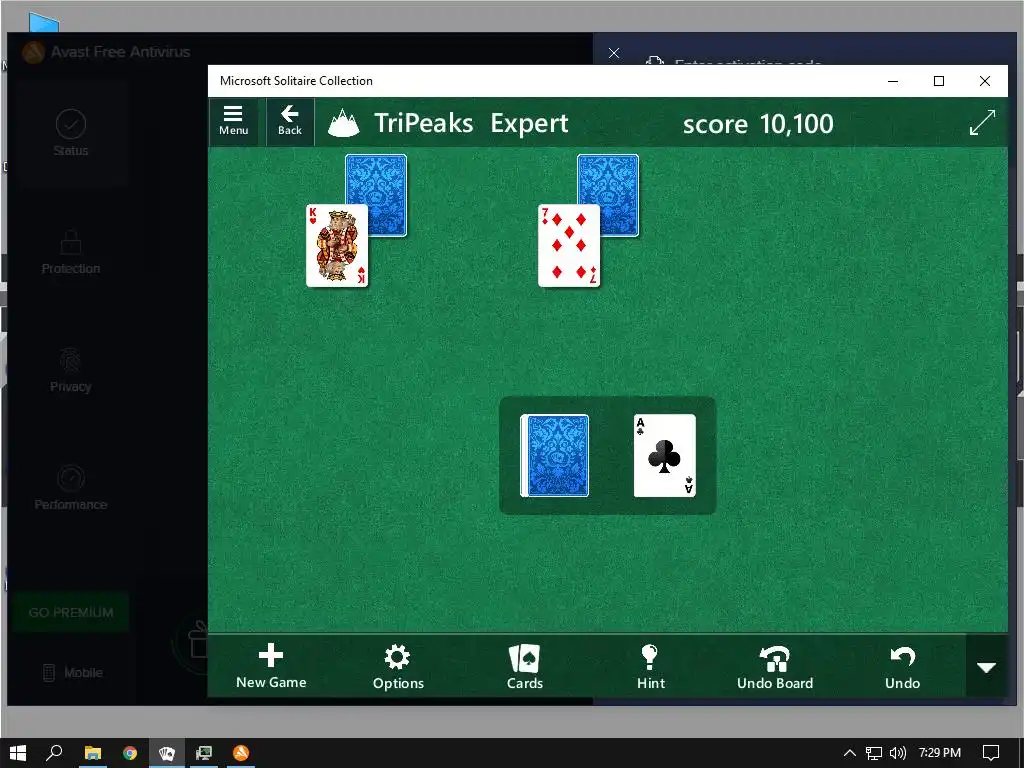This screenshot has height=768, width=1024.
Task: Open the network tray icon
Action: point(874,753)
